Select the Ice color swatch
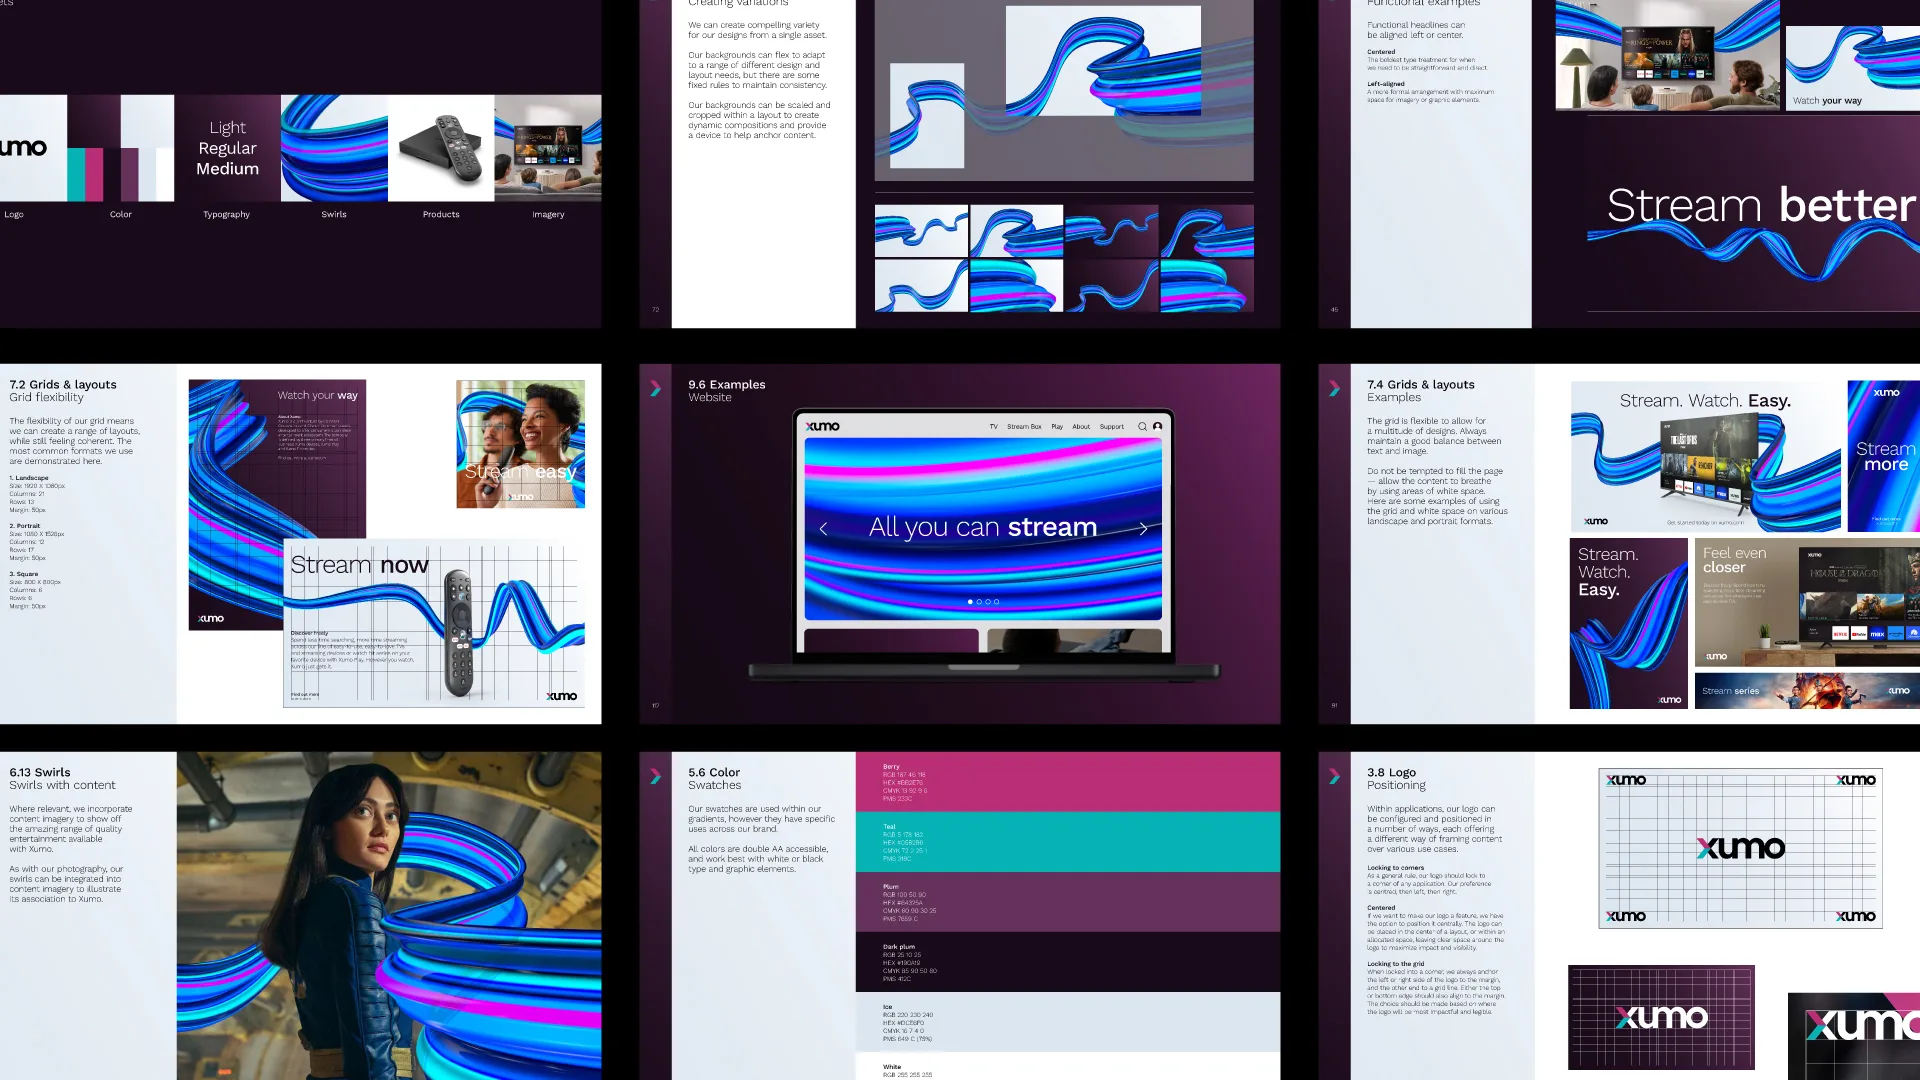The width and height of the screenshot is (1920, 1080). click(1068, 1022)
